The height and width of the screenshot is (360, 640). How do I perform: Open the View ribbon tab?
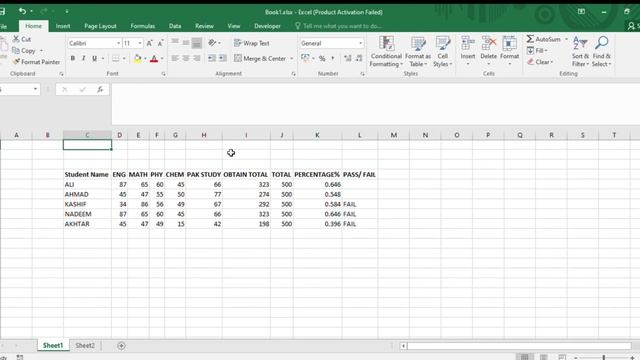pyautogui.click(x=234, y=26)
